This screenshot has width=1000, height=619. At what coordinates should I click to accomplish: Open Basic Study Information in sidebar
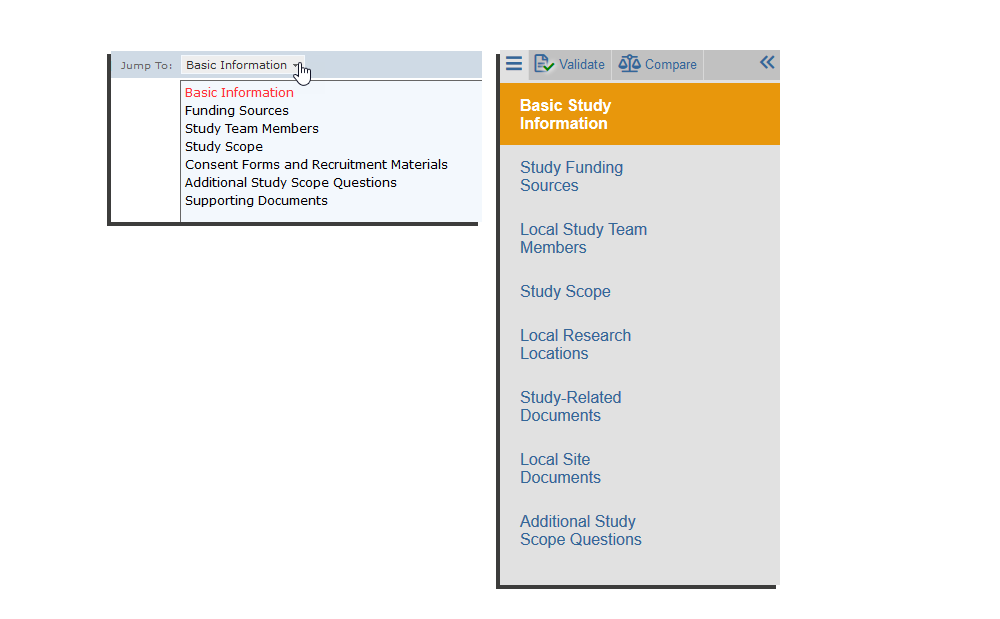click(640, 114)
